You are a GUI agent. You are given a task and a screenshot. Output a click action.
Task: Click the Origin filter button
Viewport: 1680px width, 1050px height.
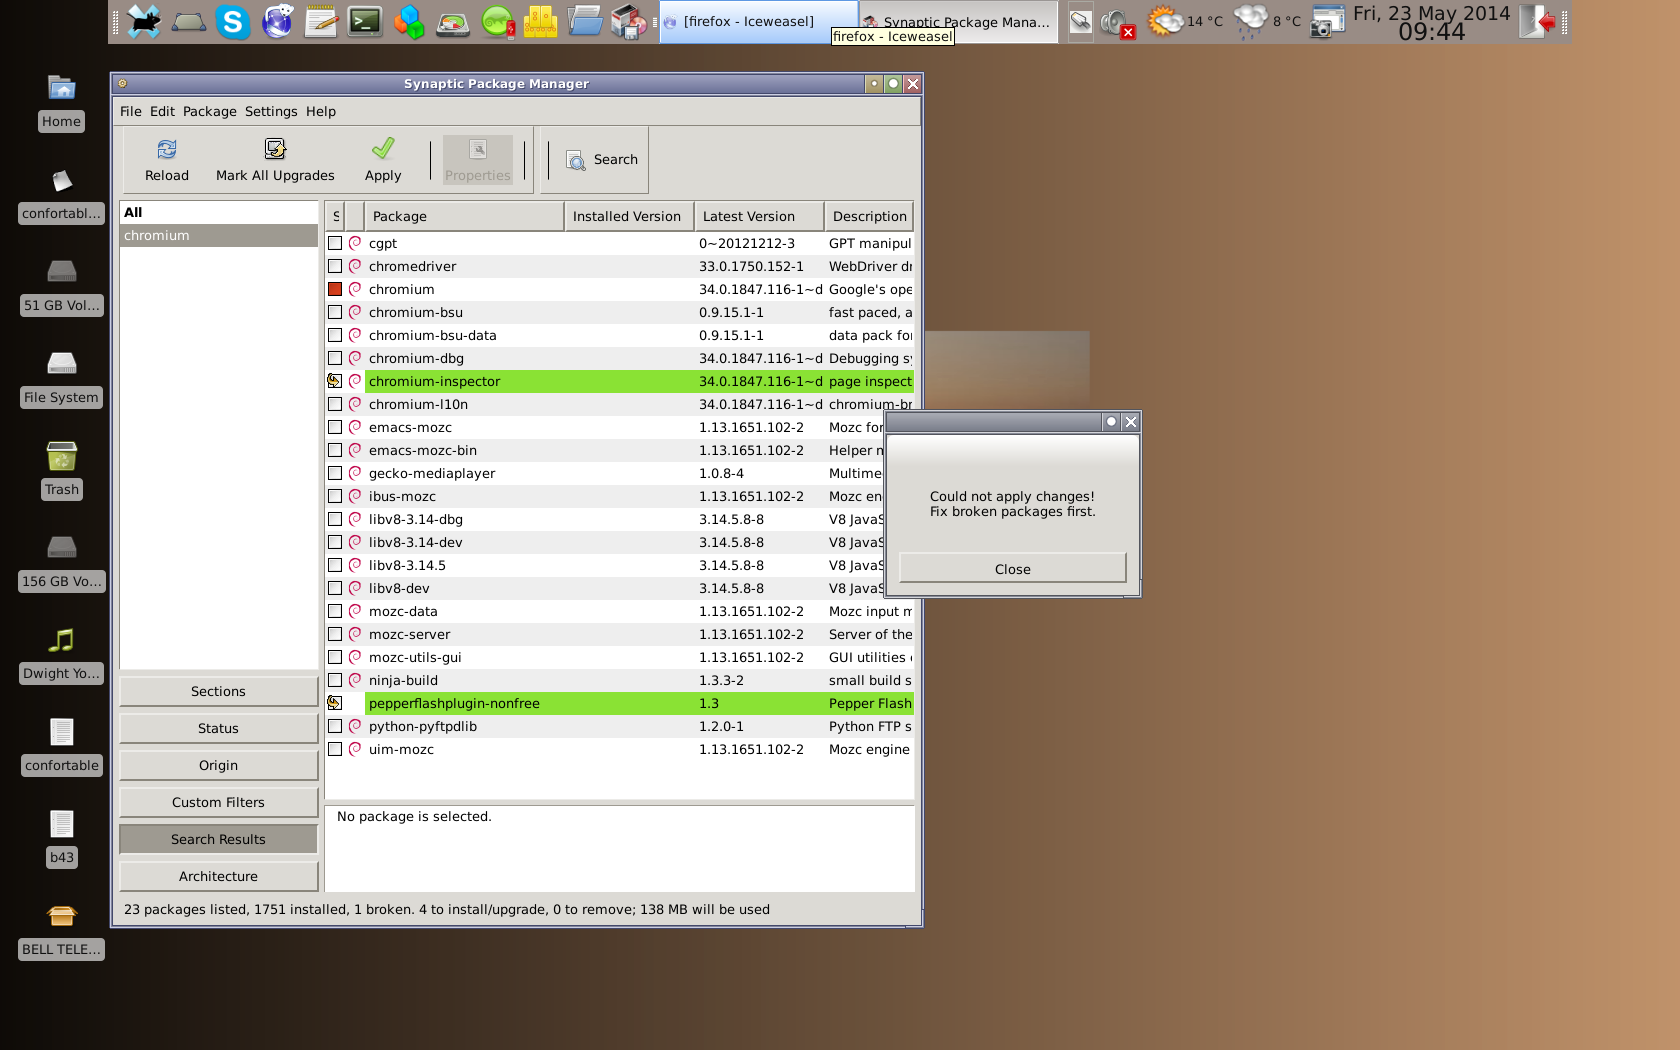[x=218, y=765]
